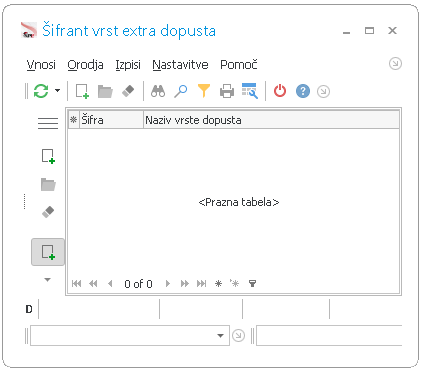Click the magnifying glass find icon
Image resolution: width=423 pixels, height=373 pixels.
click(x=181, y=91)
